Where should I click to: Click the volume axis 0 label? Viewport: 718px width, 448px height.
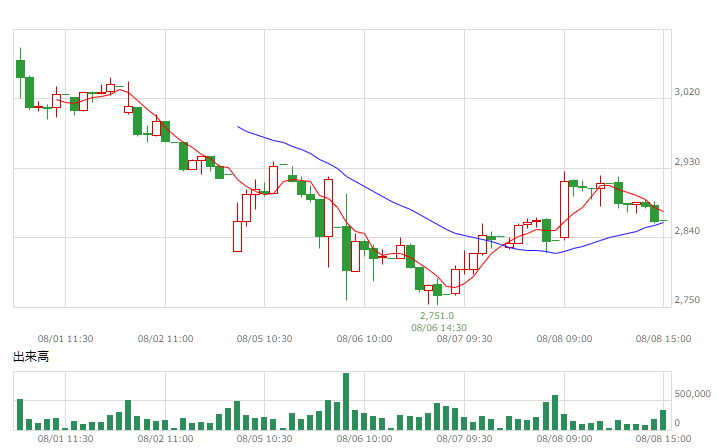(677, 423)
